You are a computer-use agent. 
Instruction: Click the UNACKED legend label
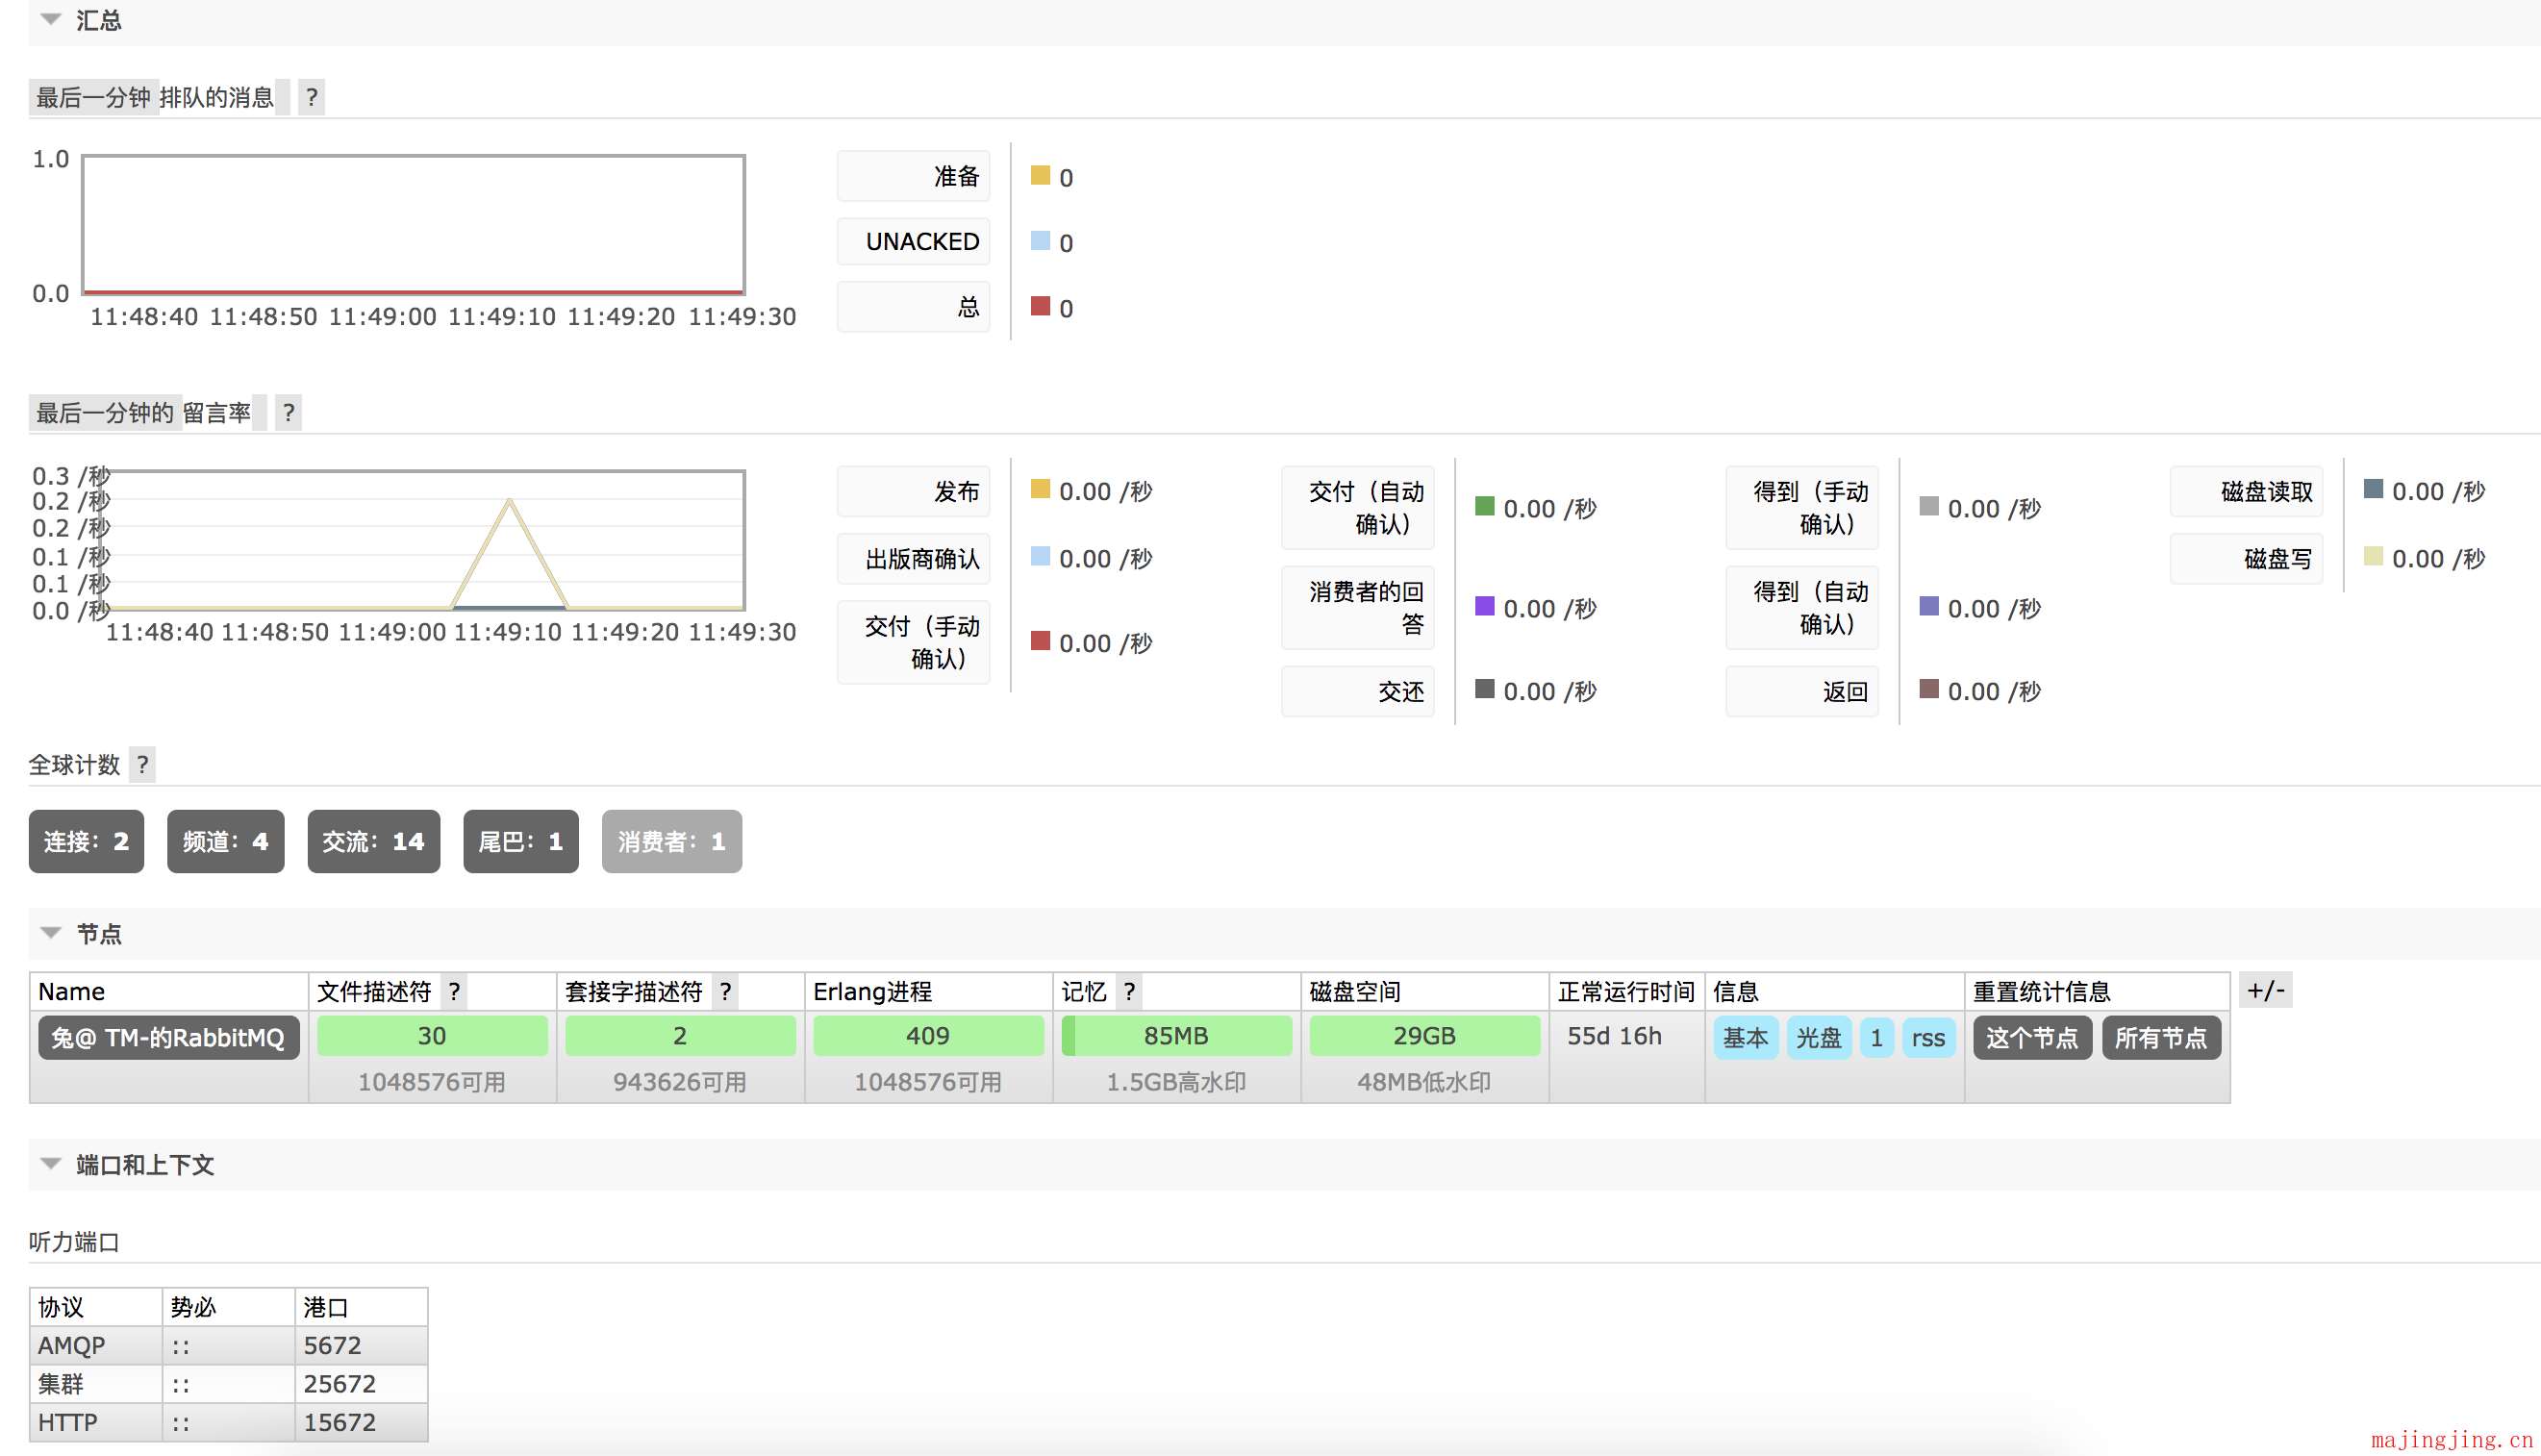pyautogui.click(x=913, y=241)
